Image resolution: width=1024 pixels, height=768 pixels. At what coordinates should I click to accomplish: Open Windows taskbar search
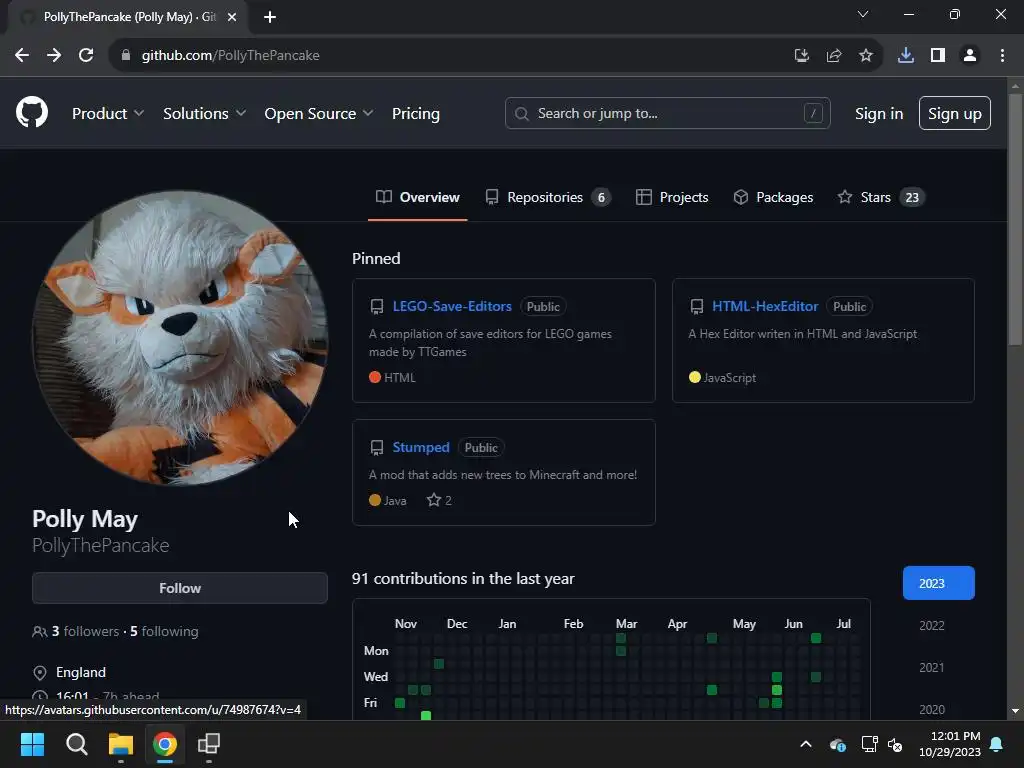(76, 744)
